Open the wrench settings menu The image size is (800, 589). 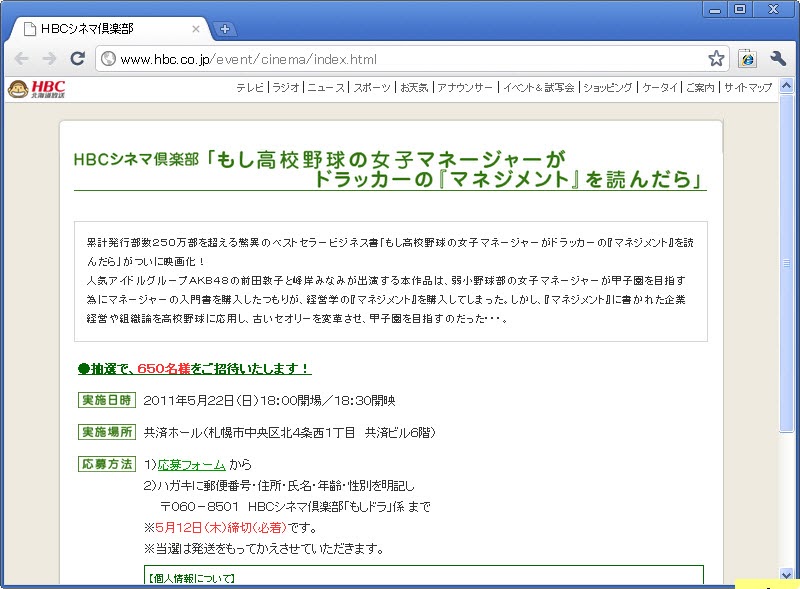coord(778,59)
